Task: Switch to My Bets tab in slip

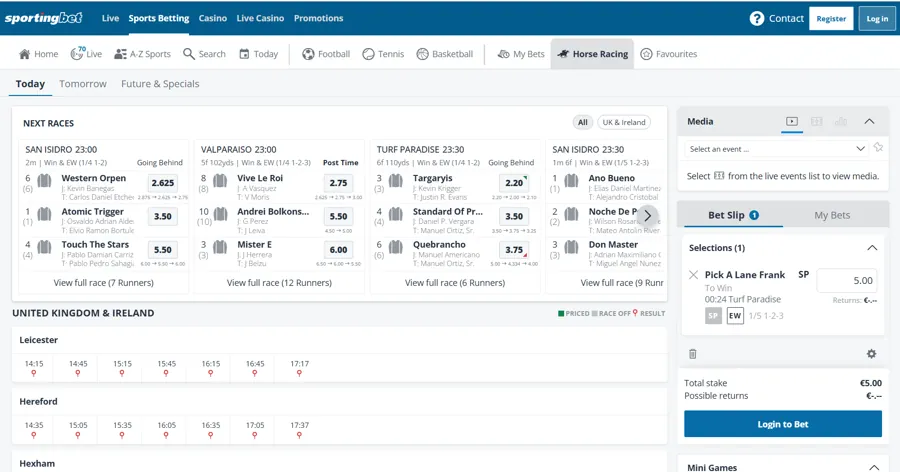Action: click(832, 215)
